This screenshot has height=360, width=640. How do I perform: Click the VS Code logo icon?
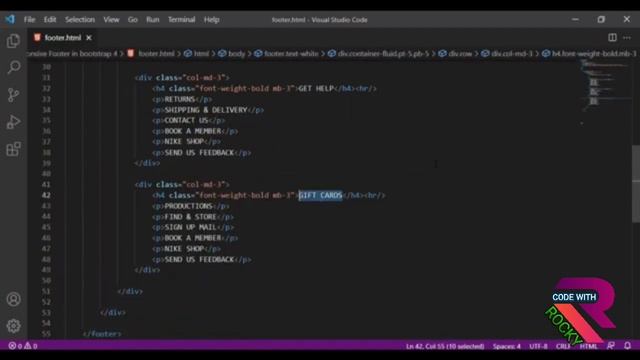[10, 19]
